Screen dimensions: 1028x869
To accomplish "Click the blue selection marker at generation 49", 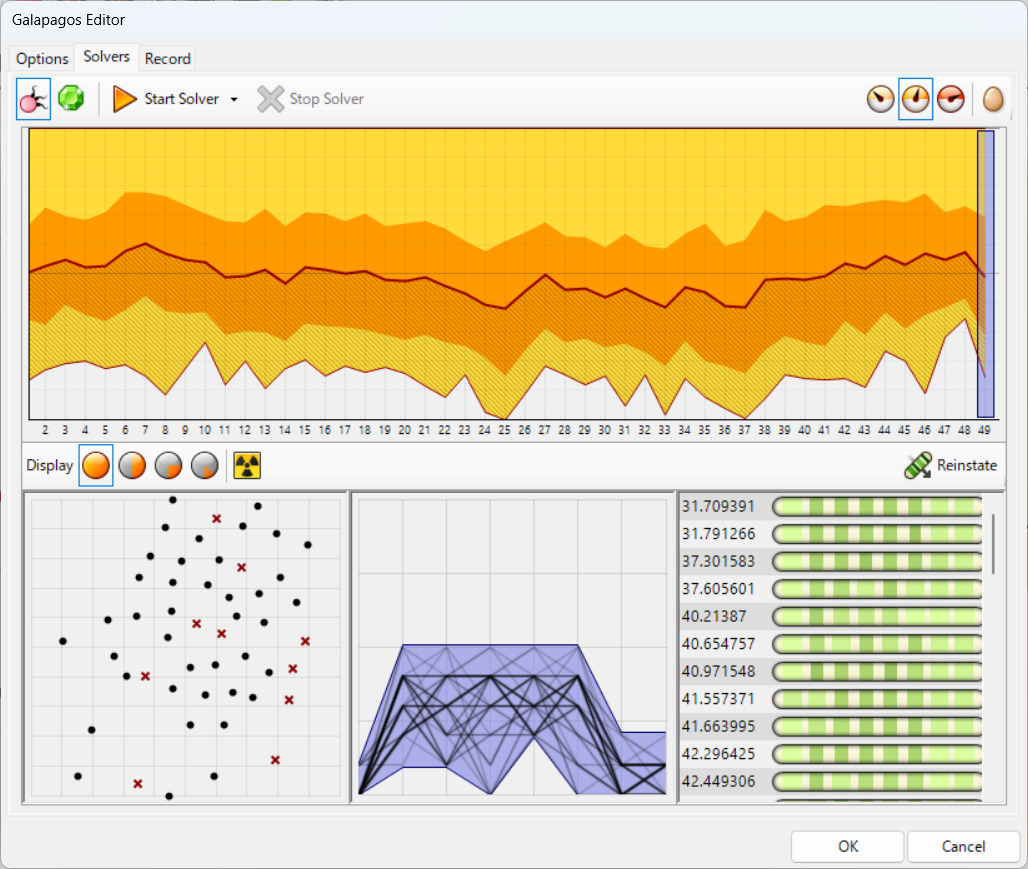I will tap(985, 275).
